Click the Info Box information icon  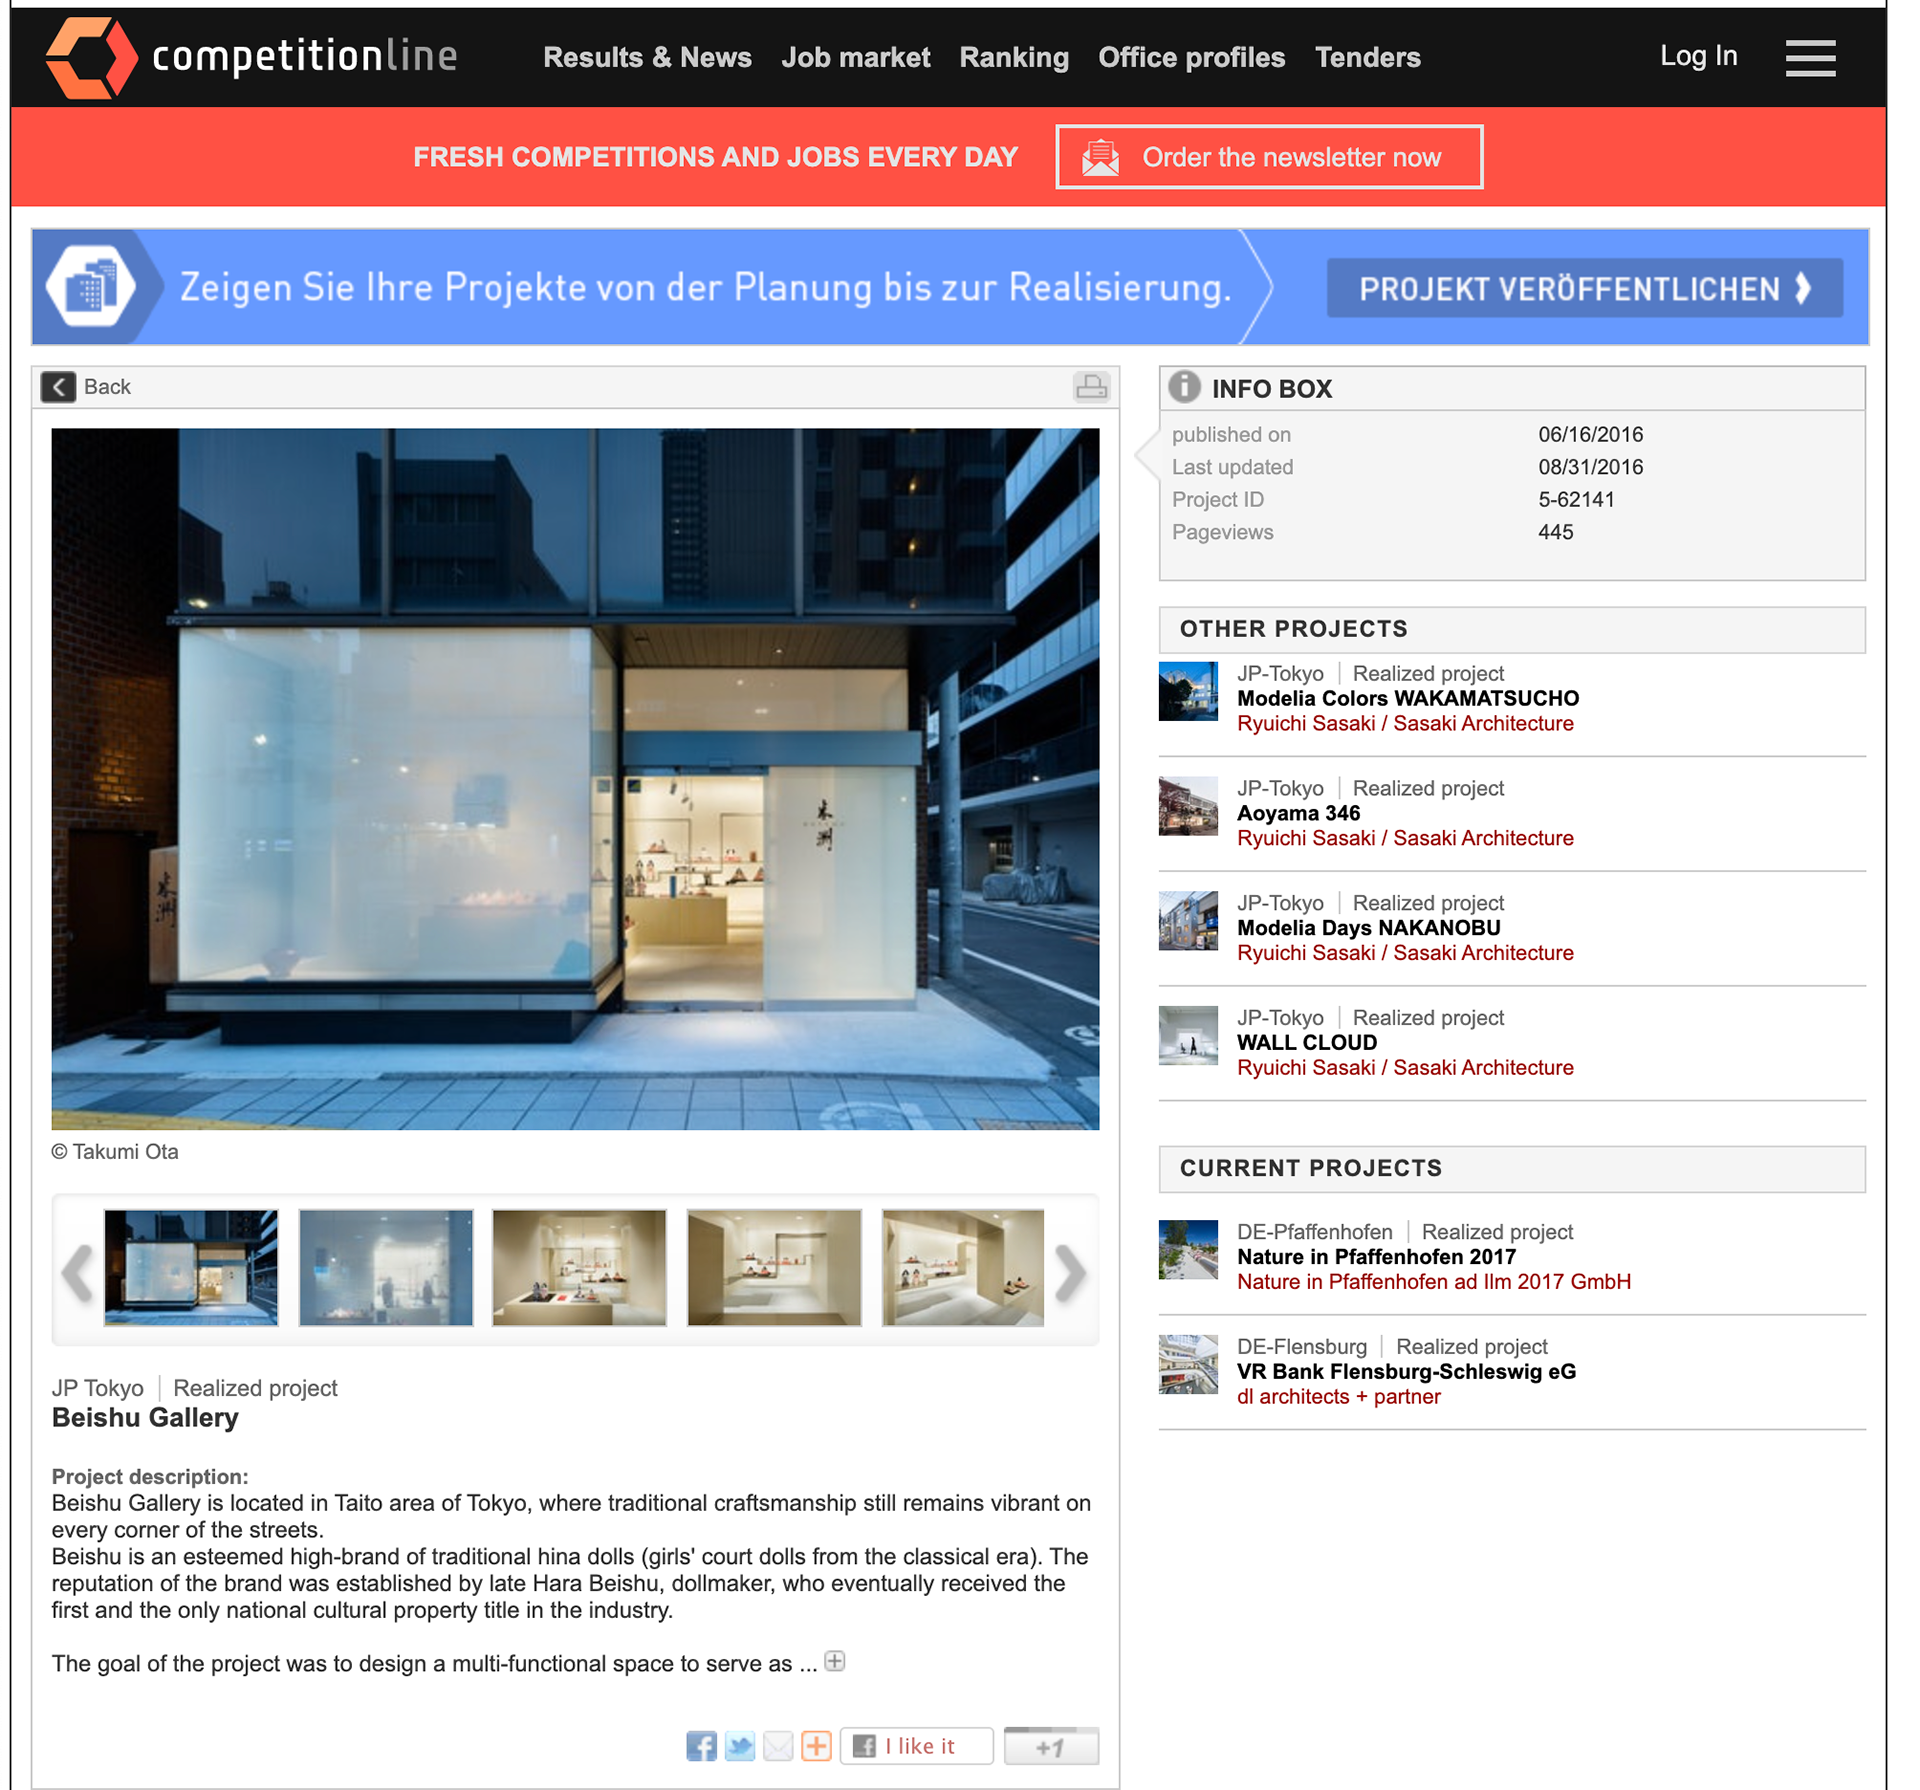pos(1184,387)
